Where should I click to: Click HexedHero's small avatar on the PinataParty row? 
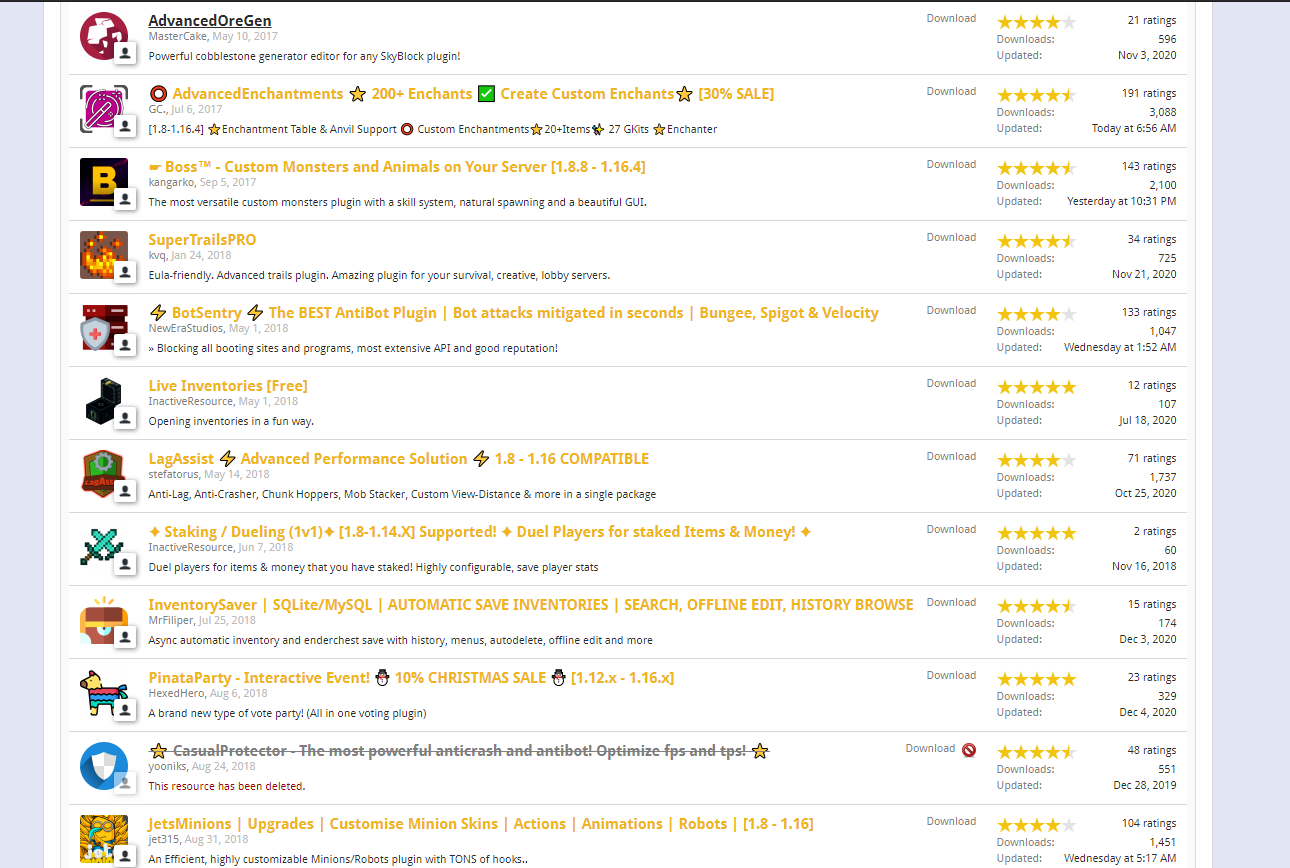[x=125, y=709]
